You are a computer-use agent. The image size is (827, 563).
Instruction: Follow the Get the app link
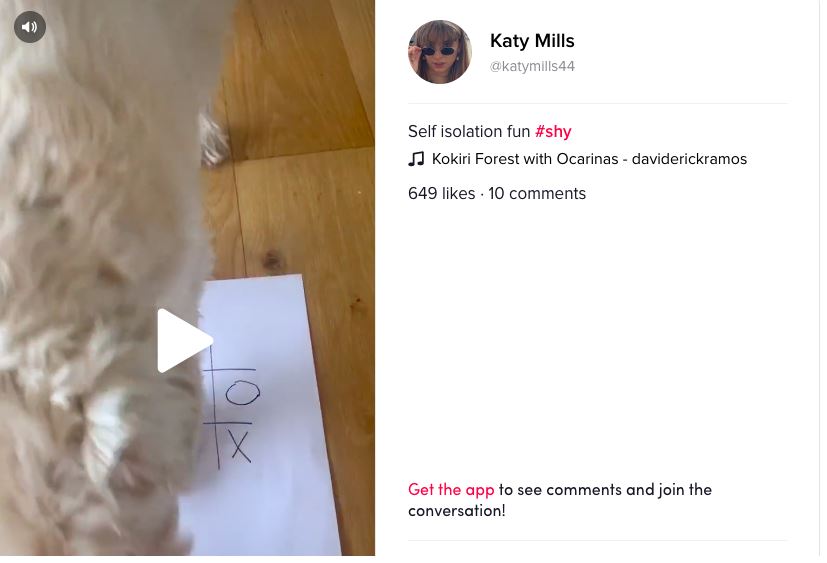point(451,490)
